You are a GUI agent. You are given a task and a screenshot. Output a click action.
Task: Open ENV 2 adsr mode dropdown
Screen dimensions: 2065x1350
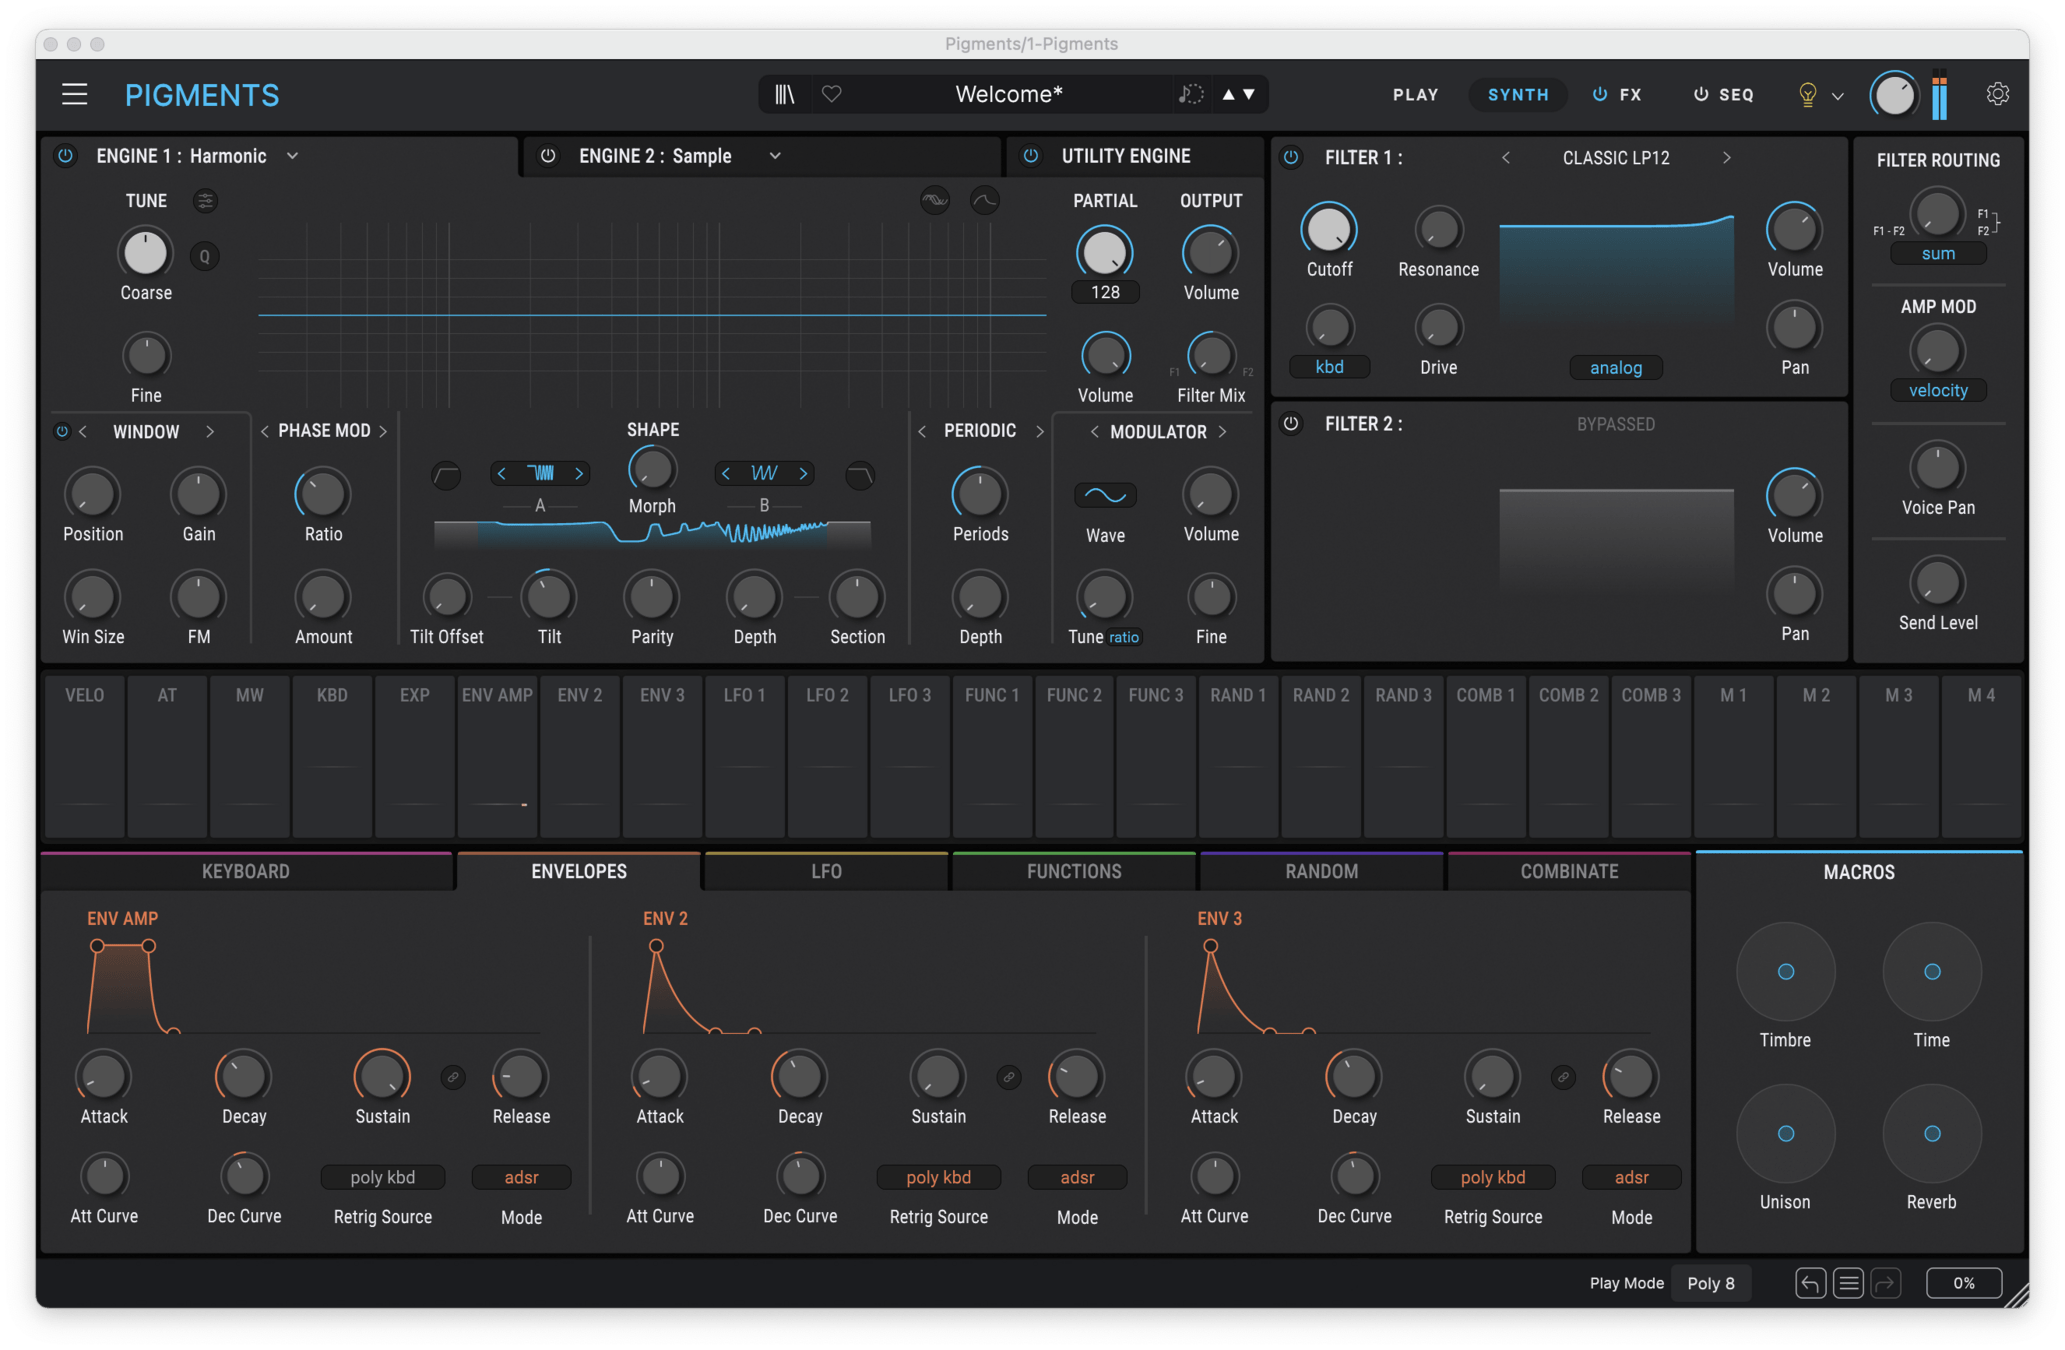point(1077,1178)
